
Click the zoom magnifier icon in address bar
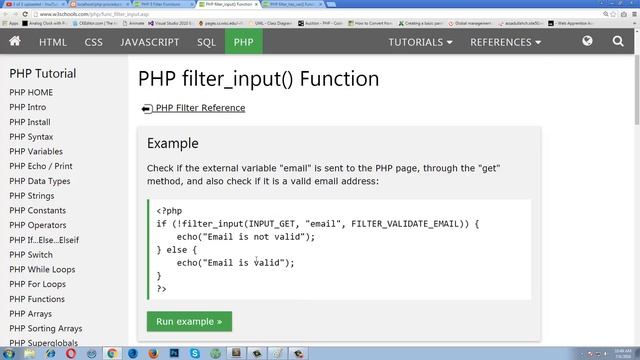tap(606, 14)
